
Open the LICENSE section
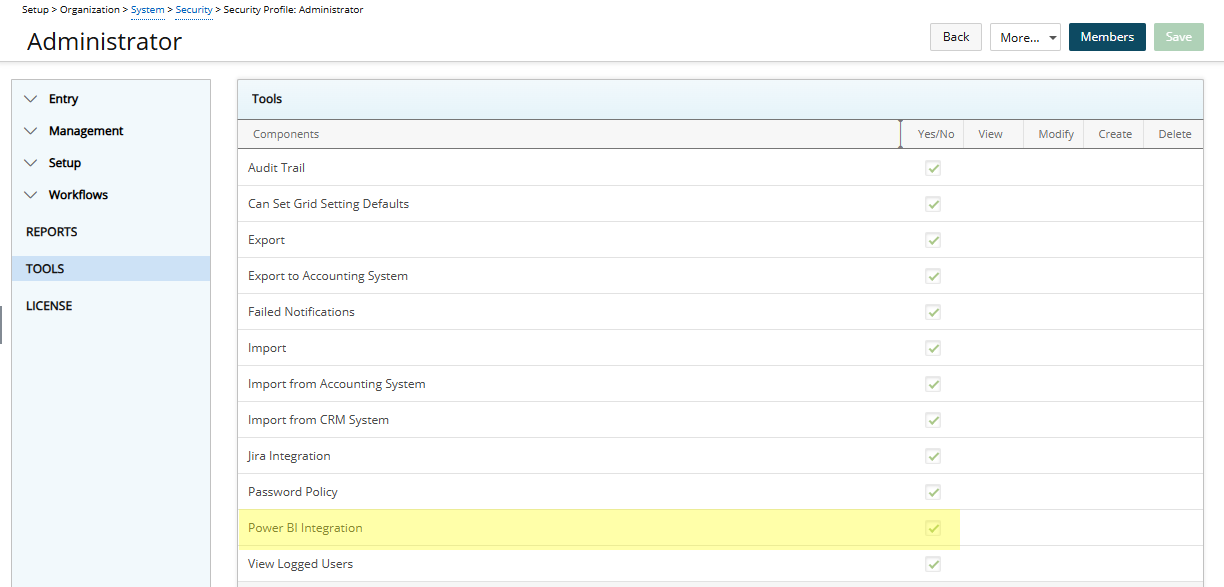(x=49, y=305)
